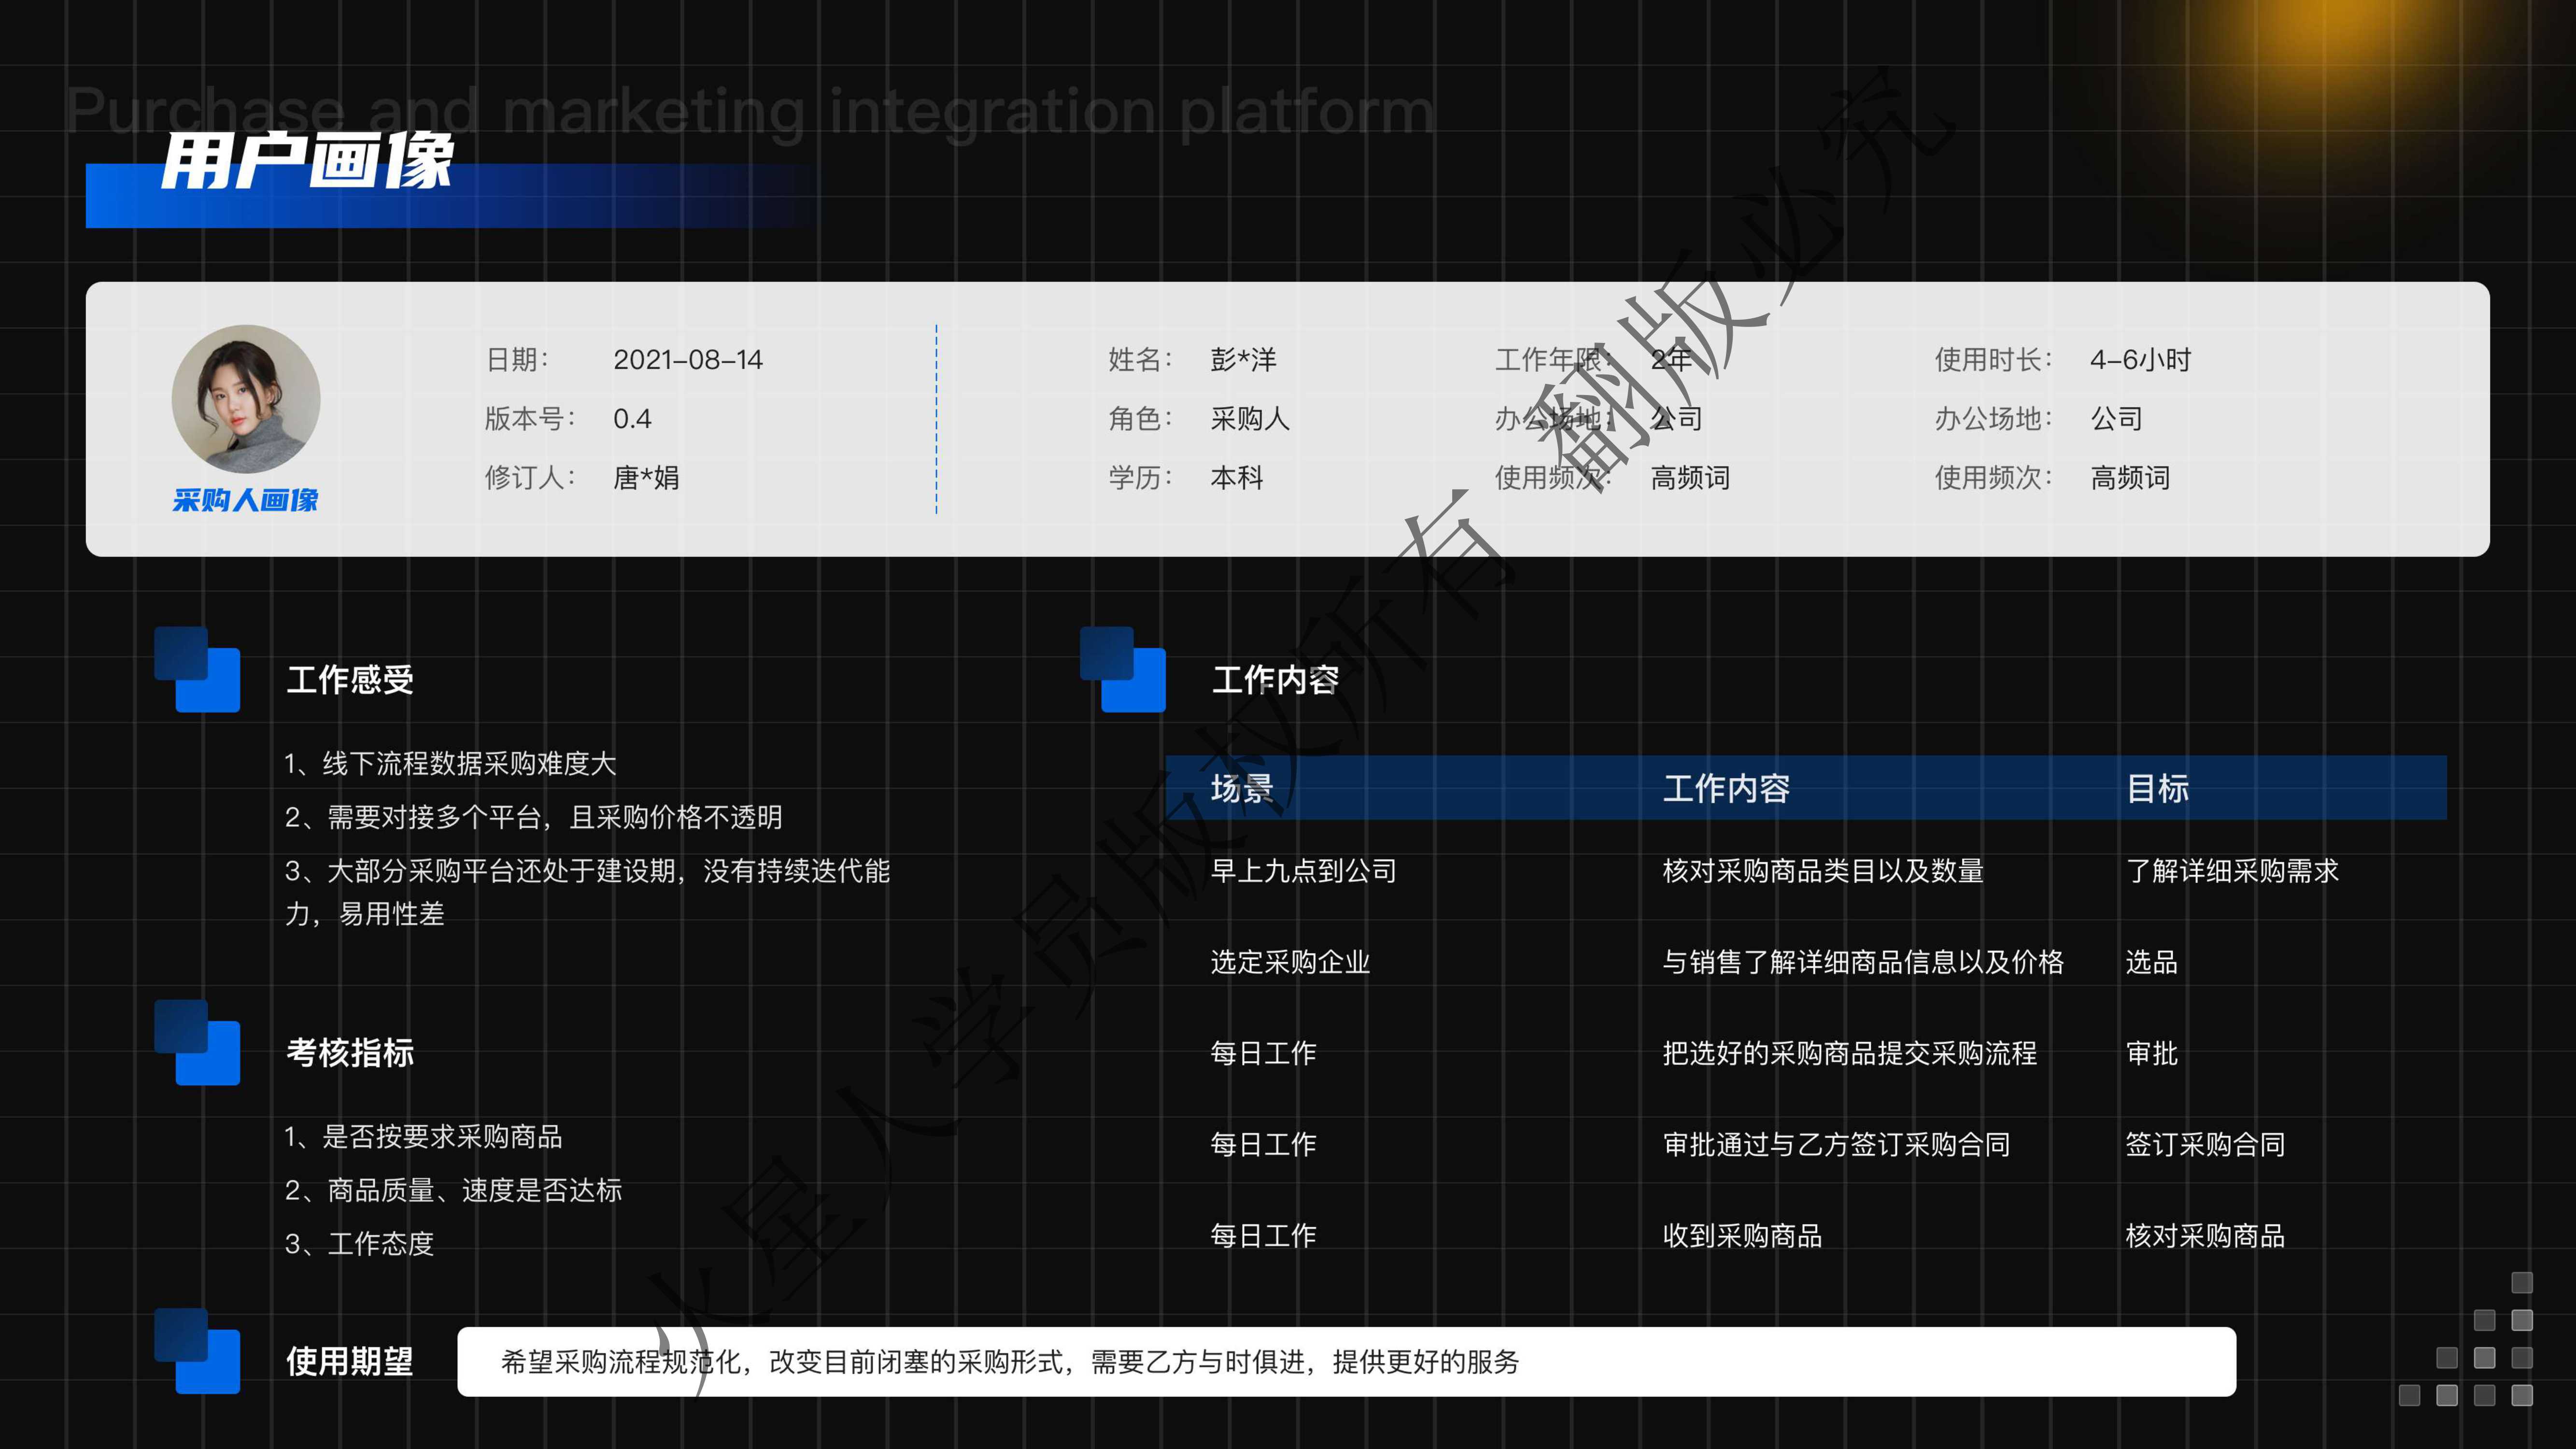Click the blue squares icon beside 考核指标
Screen dimensions: 2576x1449
197,1042
